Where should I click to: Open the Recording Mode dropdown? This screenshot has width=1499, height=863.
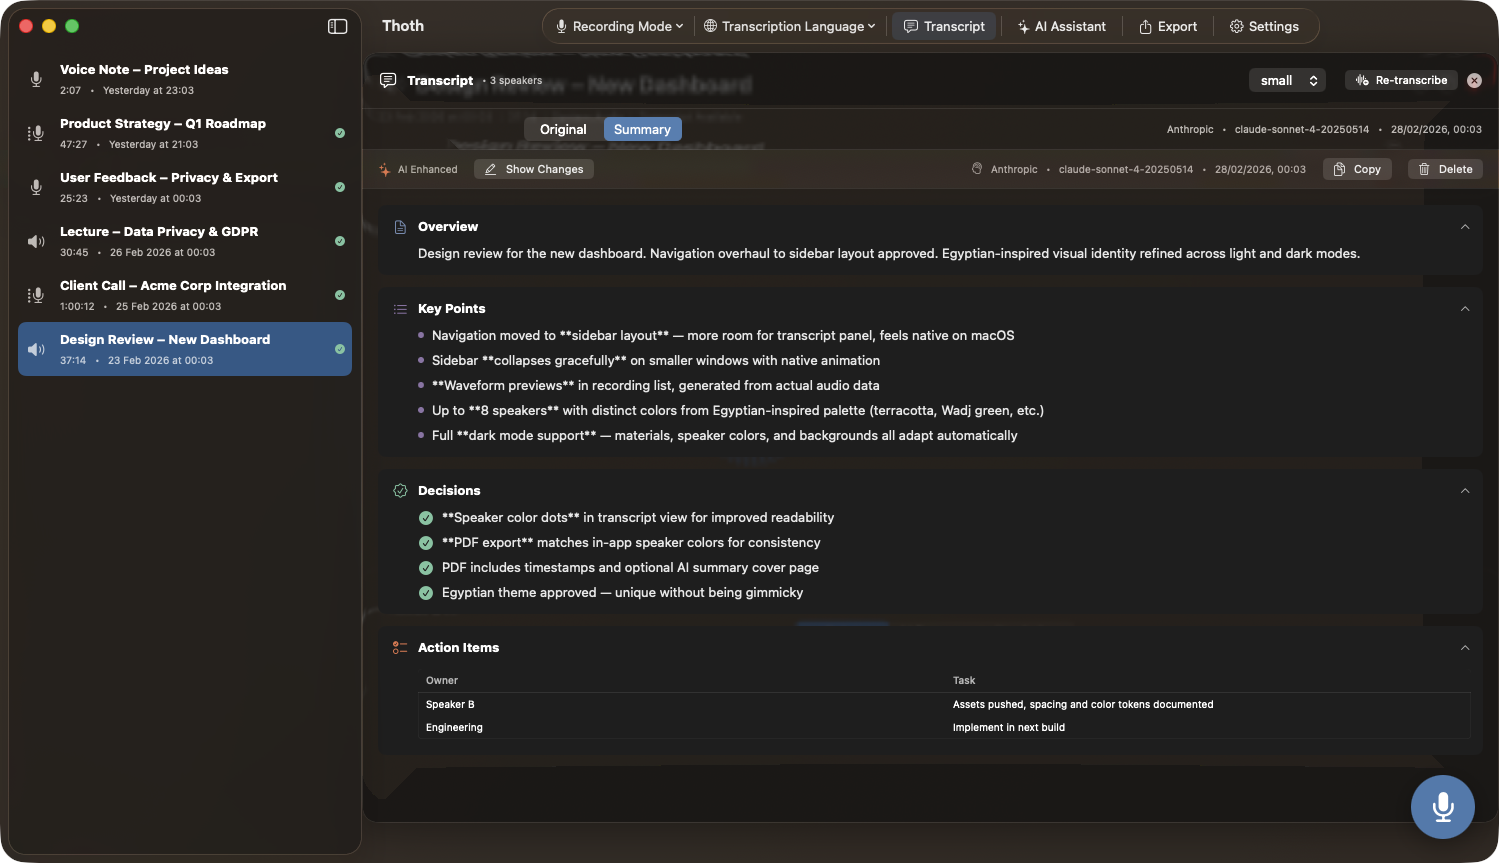[619, 26]
